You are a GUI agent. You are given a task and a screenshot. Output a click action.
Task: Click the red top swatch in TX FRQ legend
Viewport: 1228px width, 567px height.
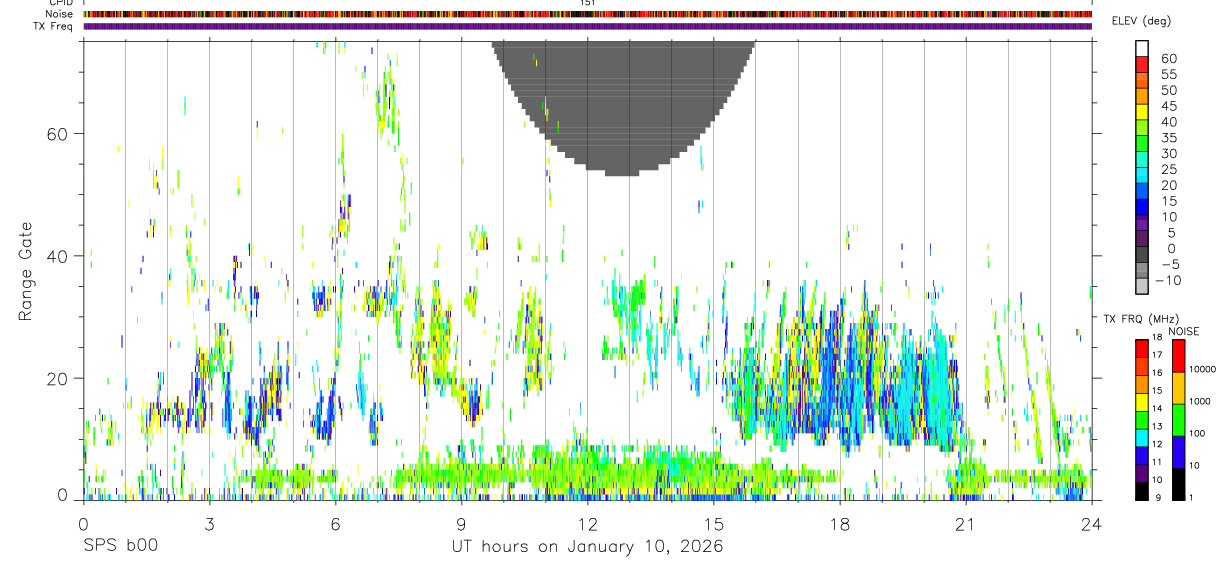coord(1142,349)
